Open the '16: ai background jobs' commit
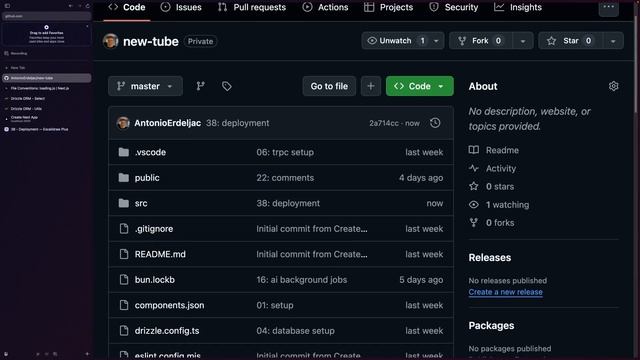The width and height of the screenshot is (640, 360). pos(302,280)
